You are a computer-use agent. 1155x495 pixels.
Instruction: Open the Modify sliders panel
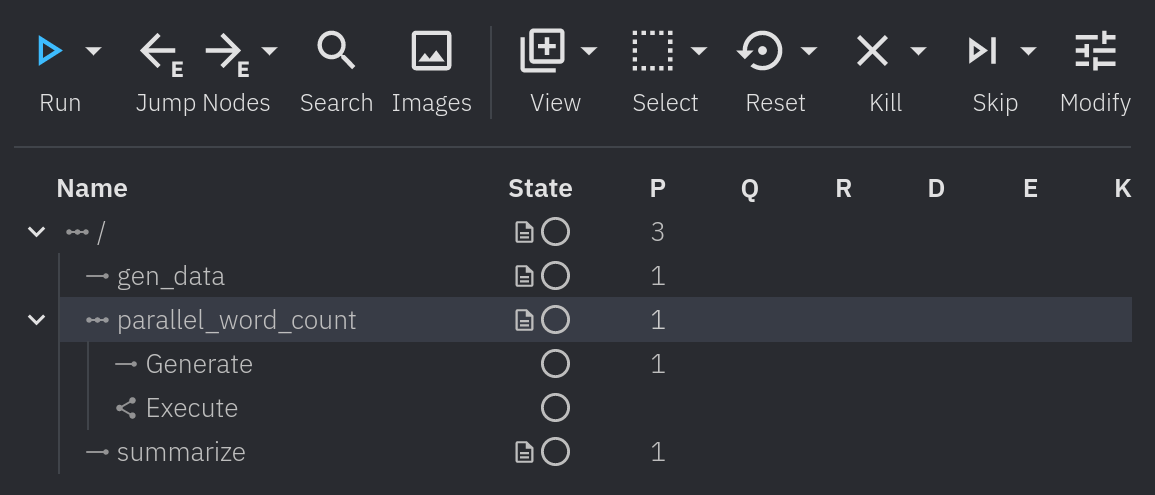click(1095, 50)
